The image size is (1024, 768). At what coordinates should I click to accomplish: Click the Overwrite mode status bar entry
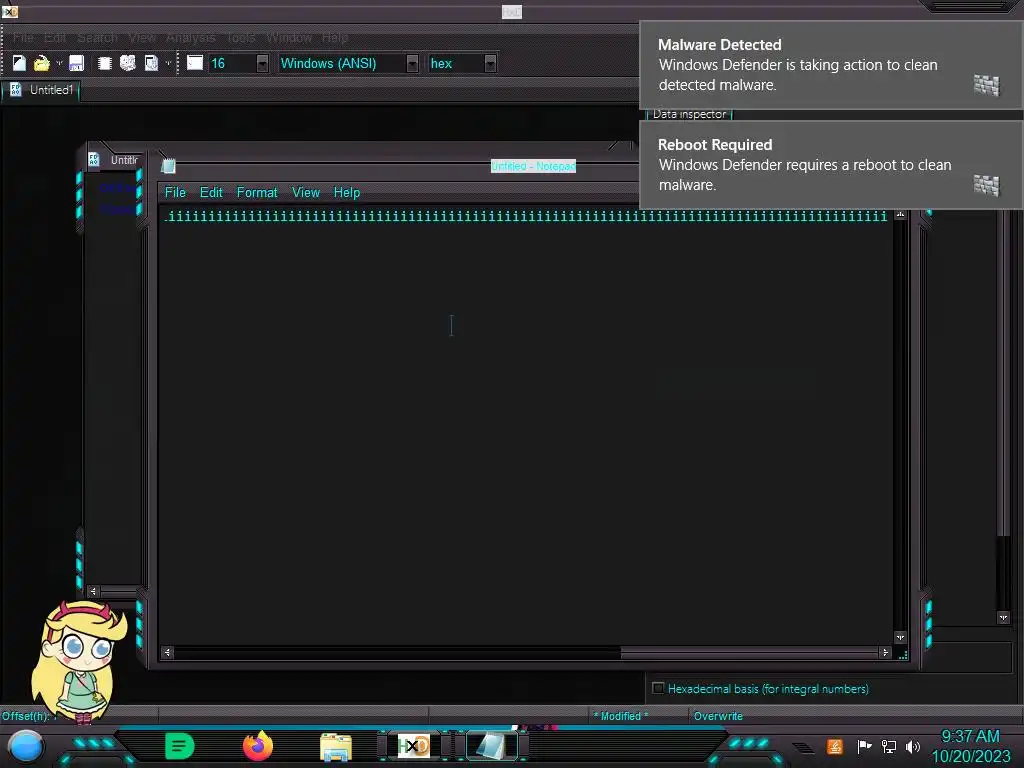click(x=718, y=716)
